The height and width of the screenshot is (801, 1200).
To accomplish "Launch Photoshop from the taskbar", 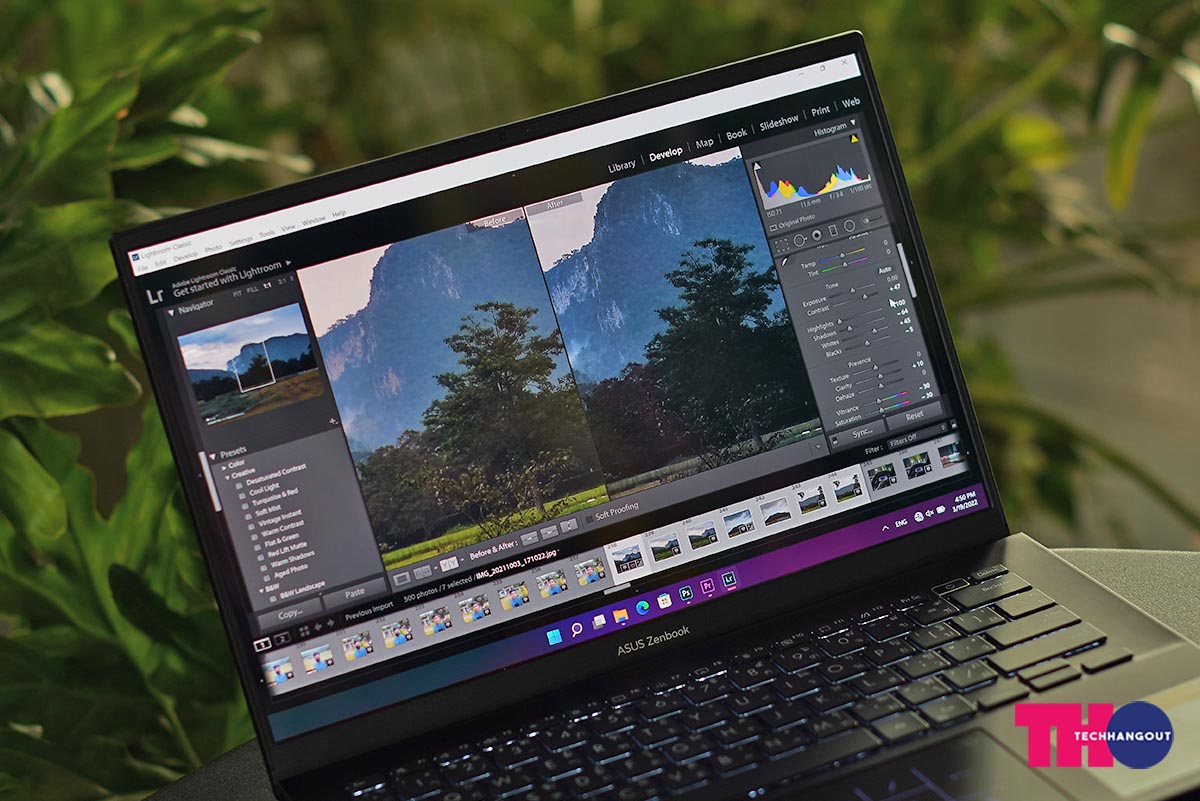I will click(686, 595).
